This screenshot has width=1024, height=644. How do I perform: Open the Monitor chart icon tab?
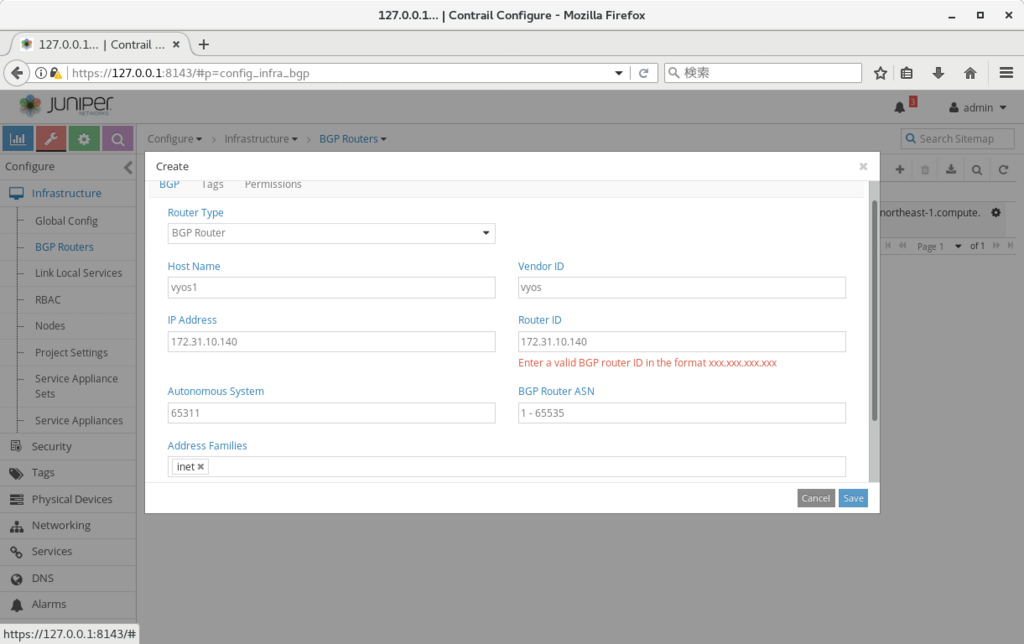pos(18,138)
